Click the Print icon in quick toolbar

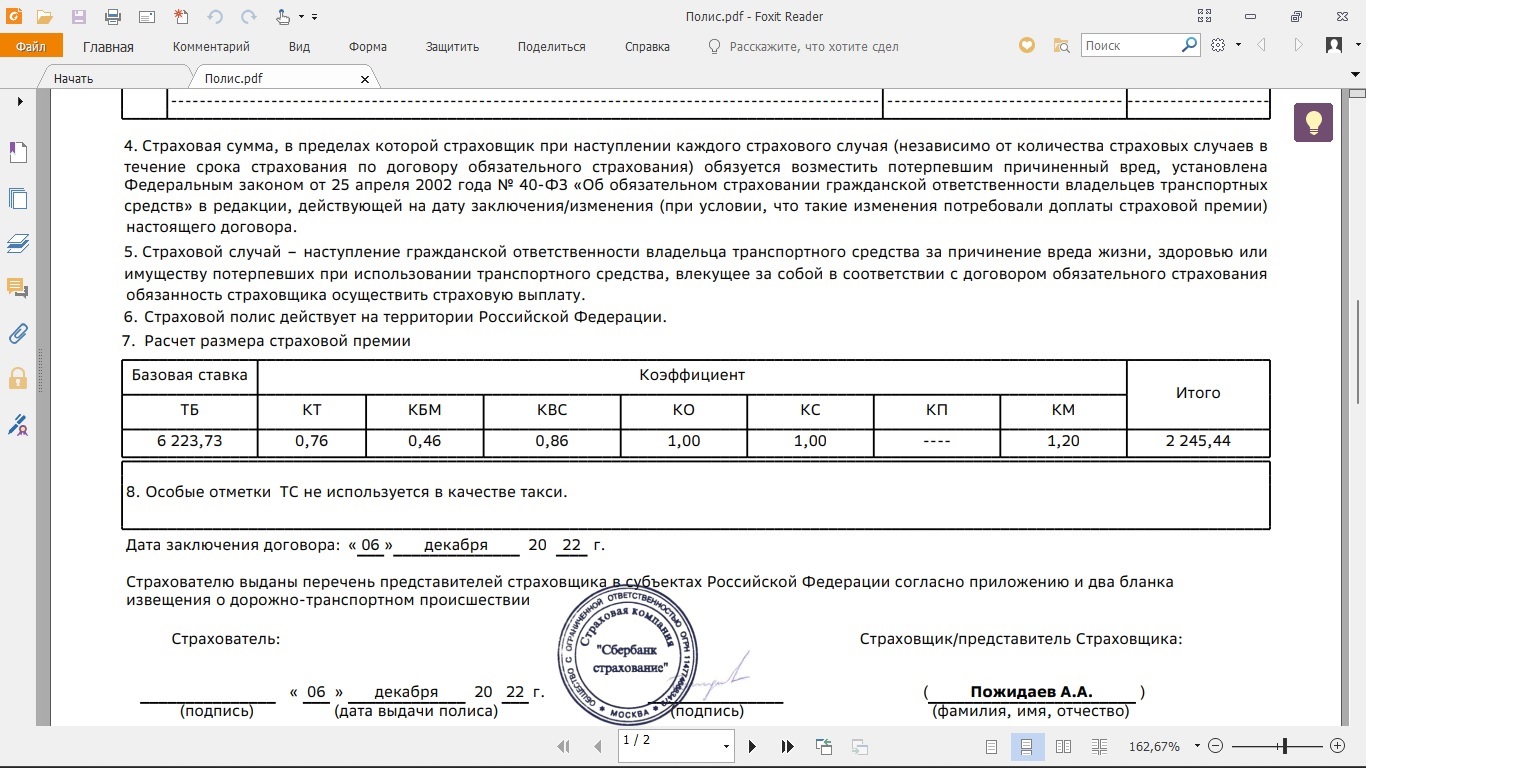(x=113, y=16)
